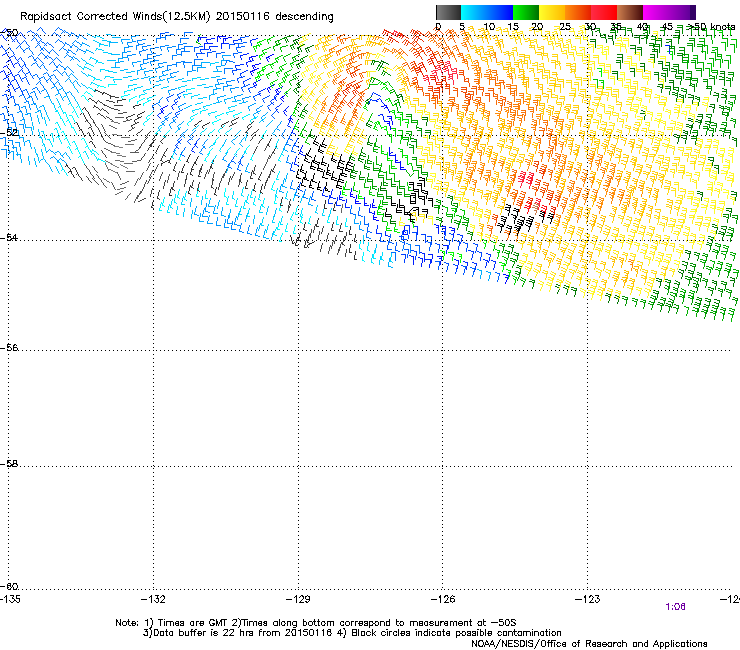740x650 pixels.
Task: Click the title 'Rapidscat Corrected Winds(12.5KM) 20150116 descending'
Action: pyautogui.click(x=177, y=17)
